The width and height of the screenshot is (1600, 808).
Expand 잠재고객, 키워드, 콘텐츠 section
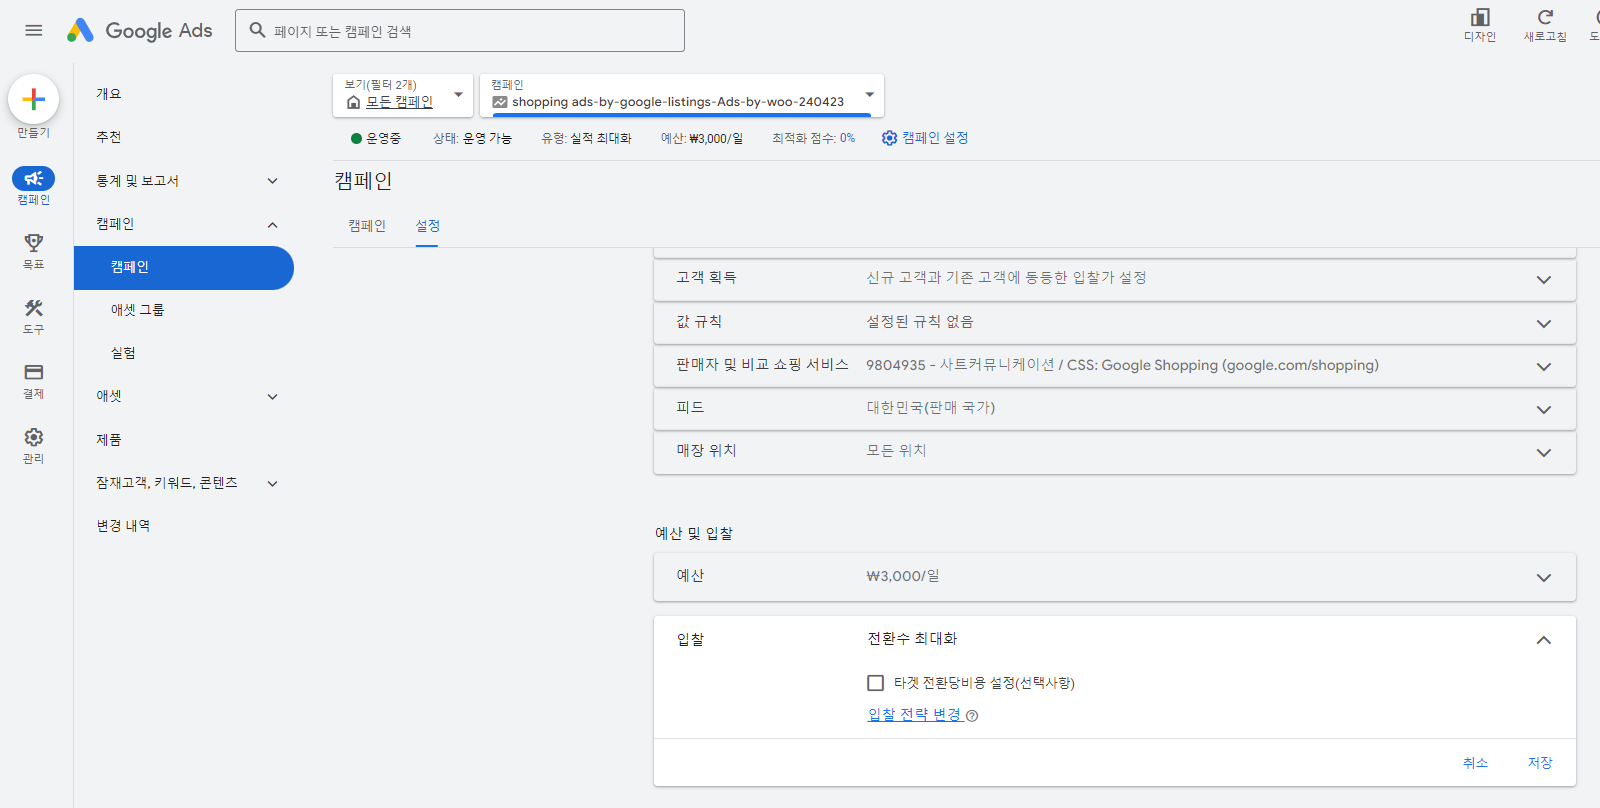tap(273, 484)
